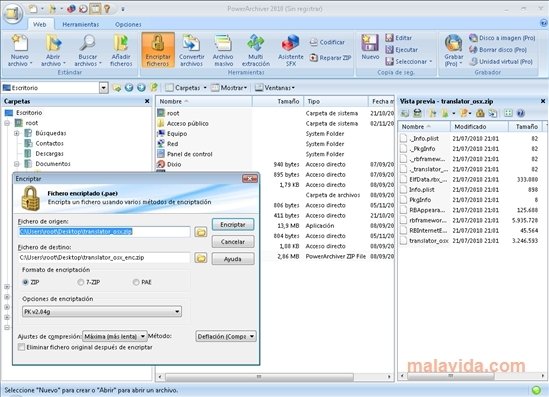This screenshot has width=549, height=397.
Task: Click the Fichero de origen path field
Action: coord(104,231)
